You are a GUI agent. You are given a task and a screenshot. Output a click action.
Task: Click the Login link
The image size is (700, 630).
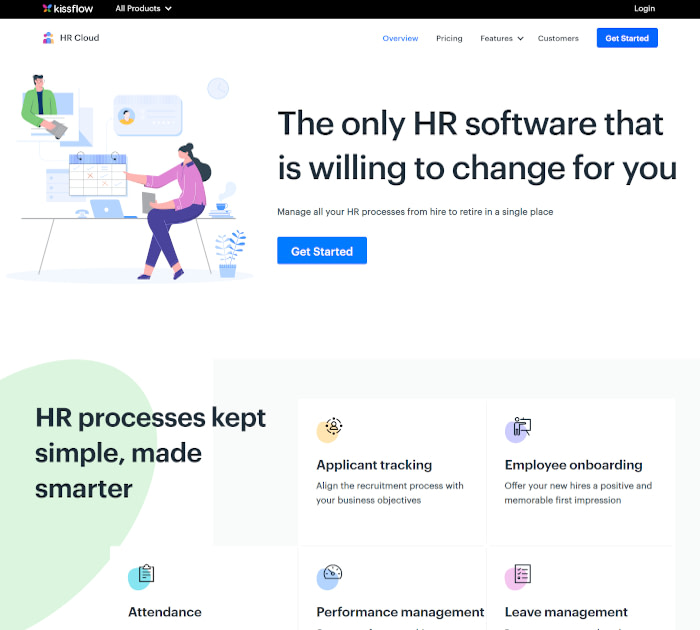644,8
